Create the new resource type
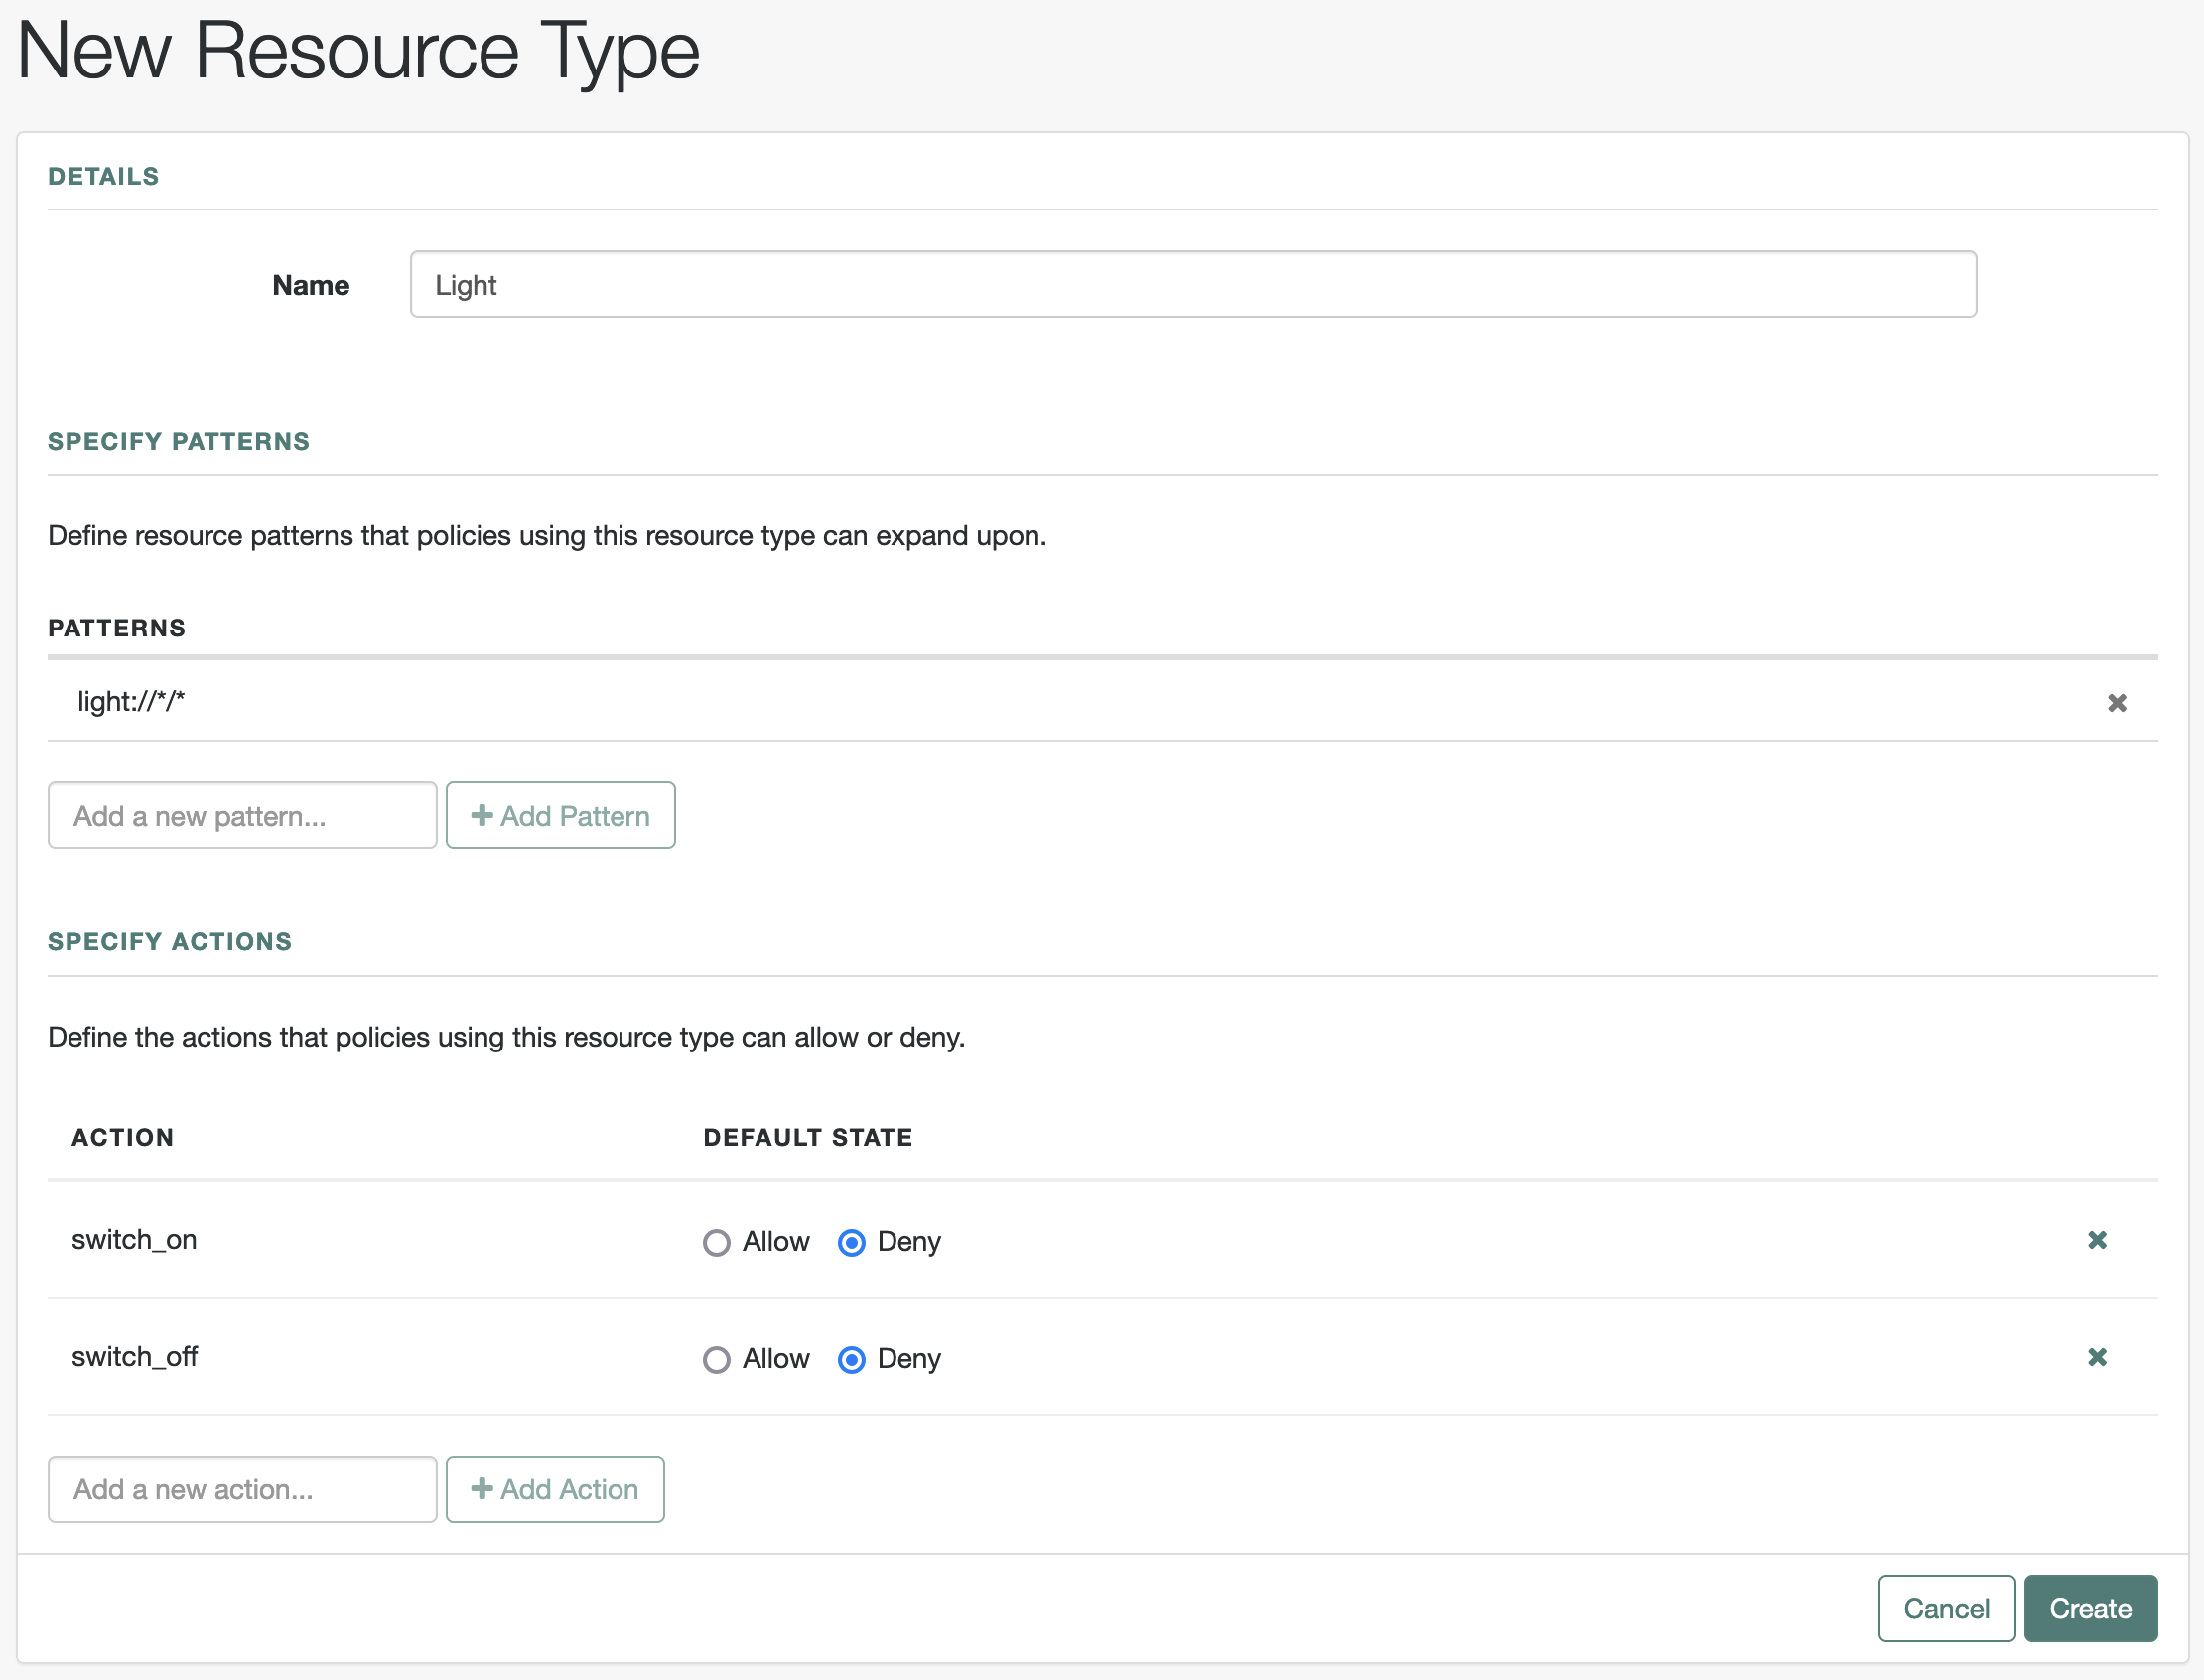The image size is (2204, 1680). (2090, 1608)
